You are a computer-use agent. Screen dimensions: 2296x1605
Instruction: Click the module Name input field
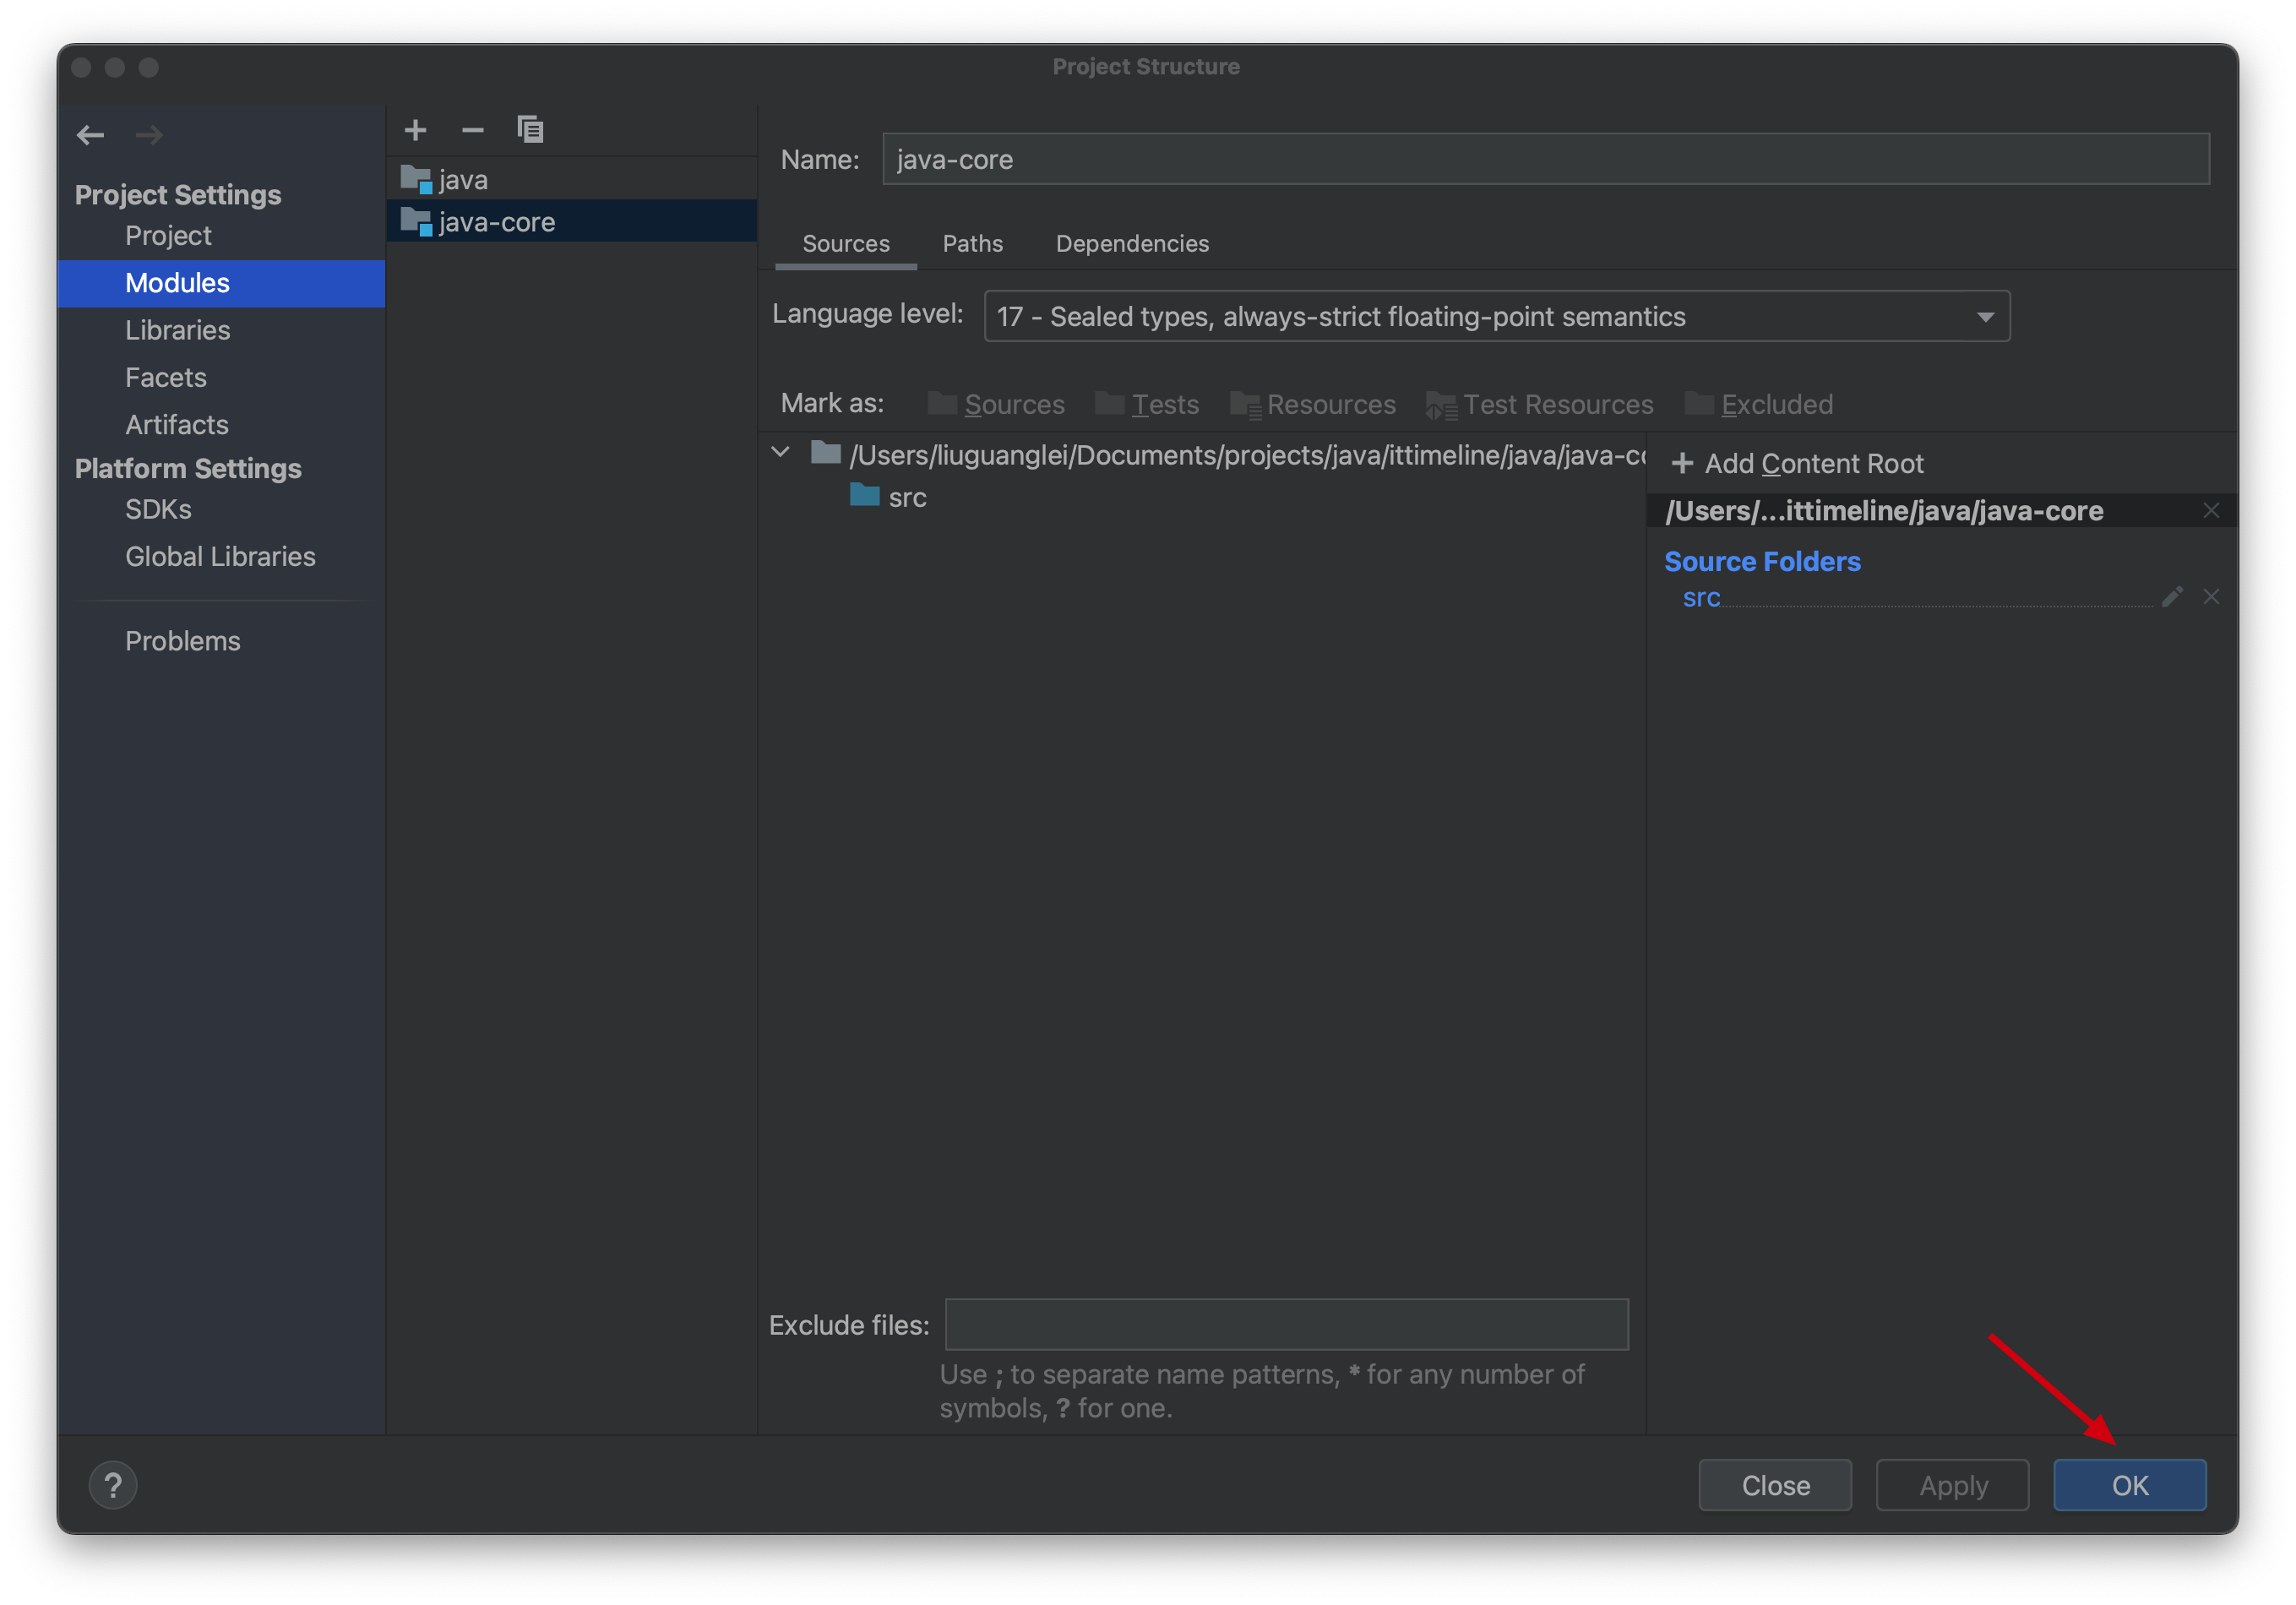coord(1545,159)
